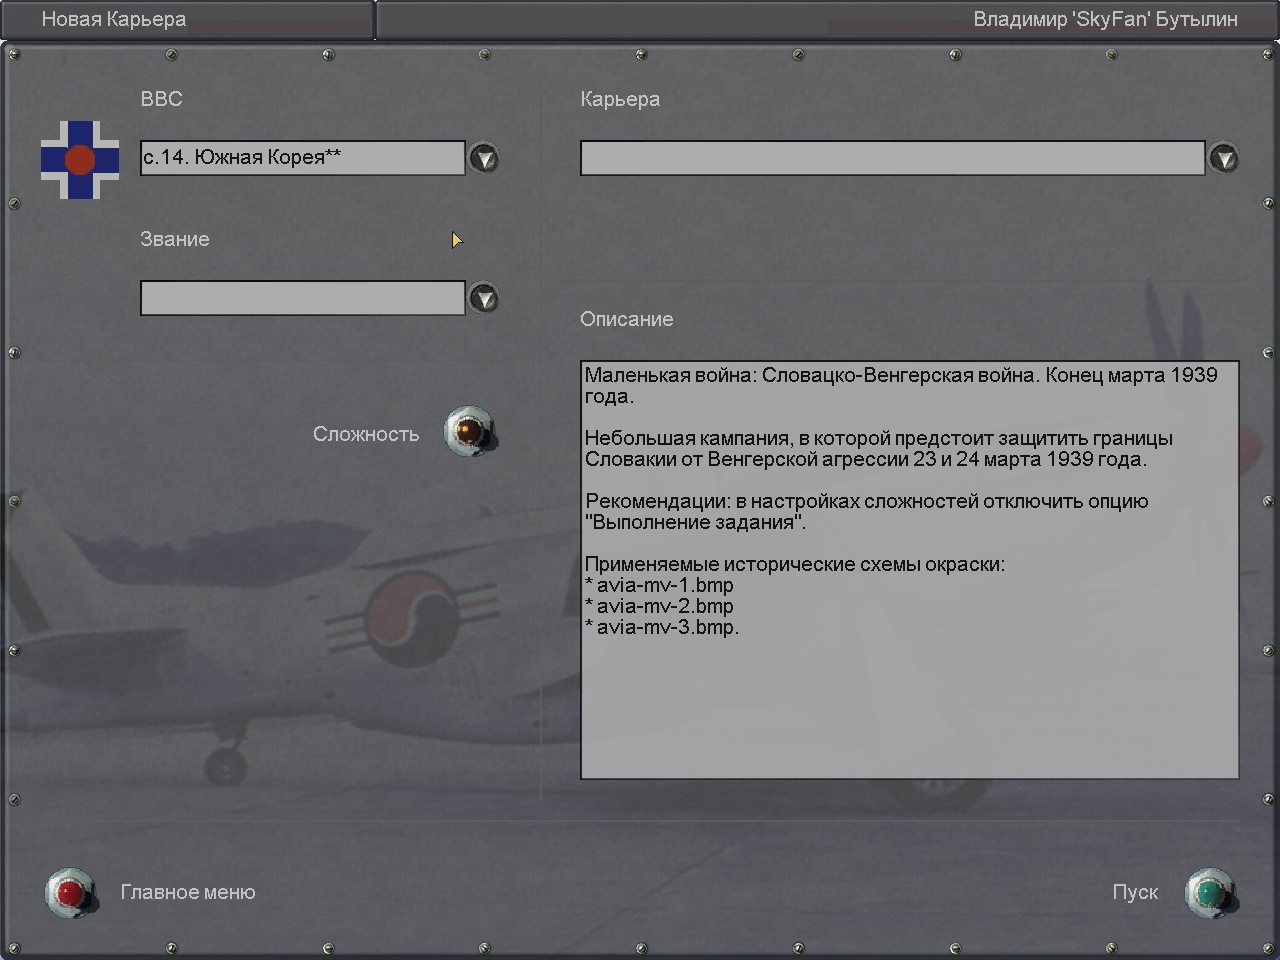Viewport: 1280px width, 960px height.
Task: Click the Сложность label text
Action: coord(366,434)
